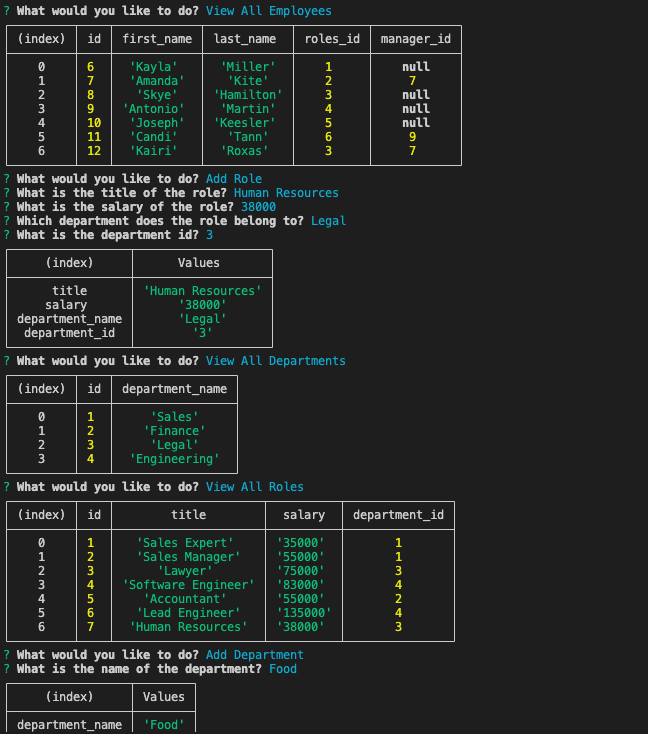
Task: Click 'Human Resources' answer to role title prompt
Action: [x=286, y=193]
